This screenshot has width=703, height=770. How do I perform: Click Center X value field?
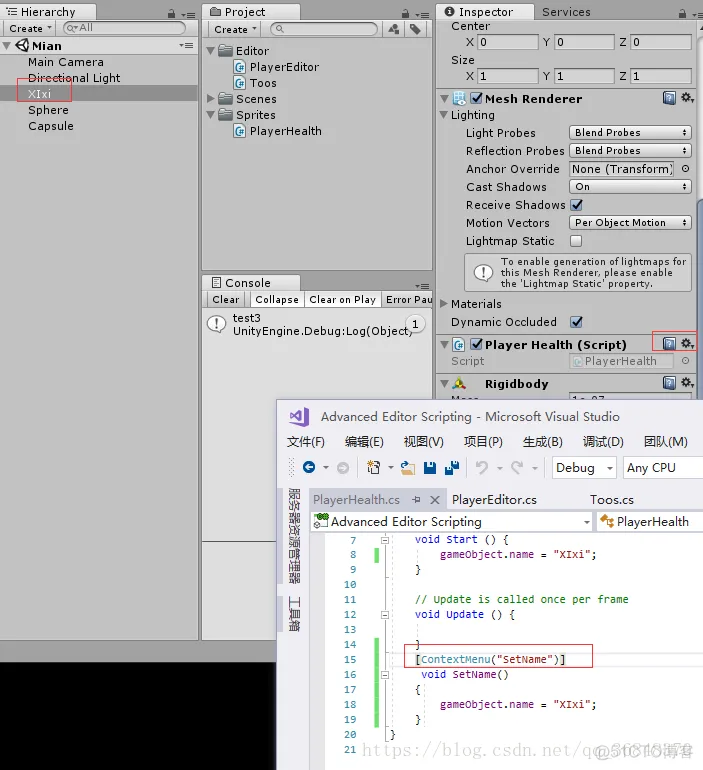pyautogui.click(x=508, y=42)
